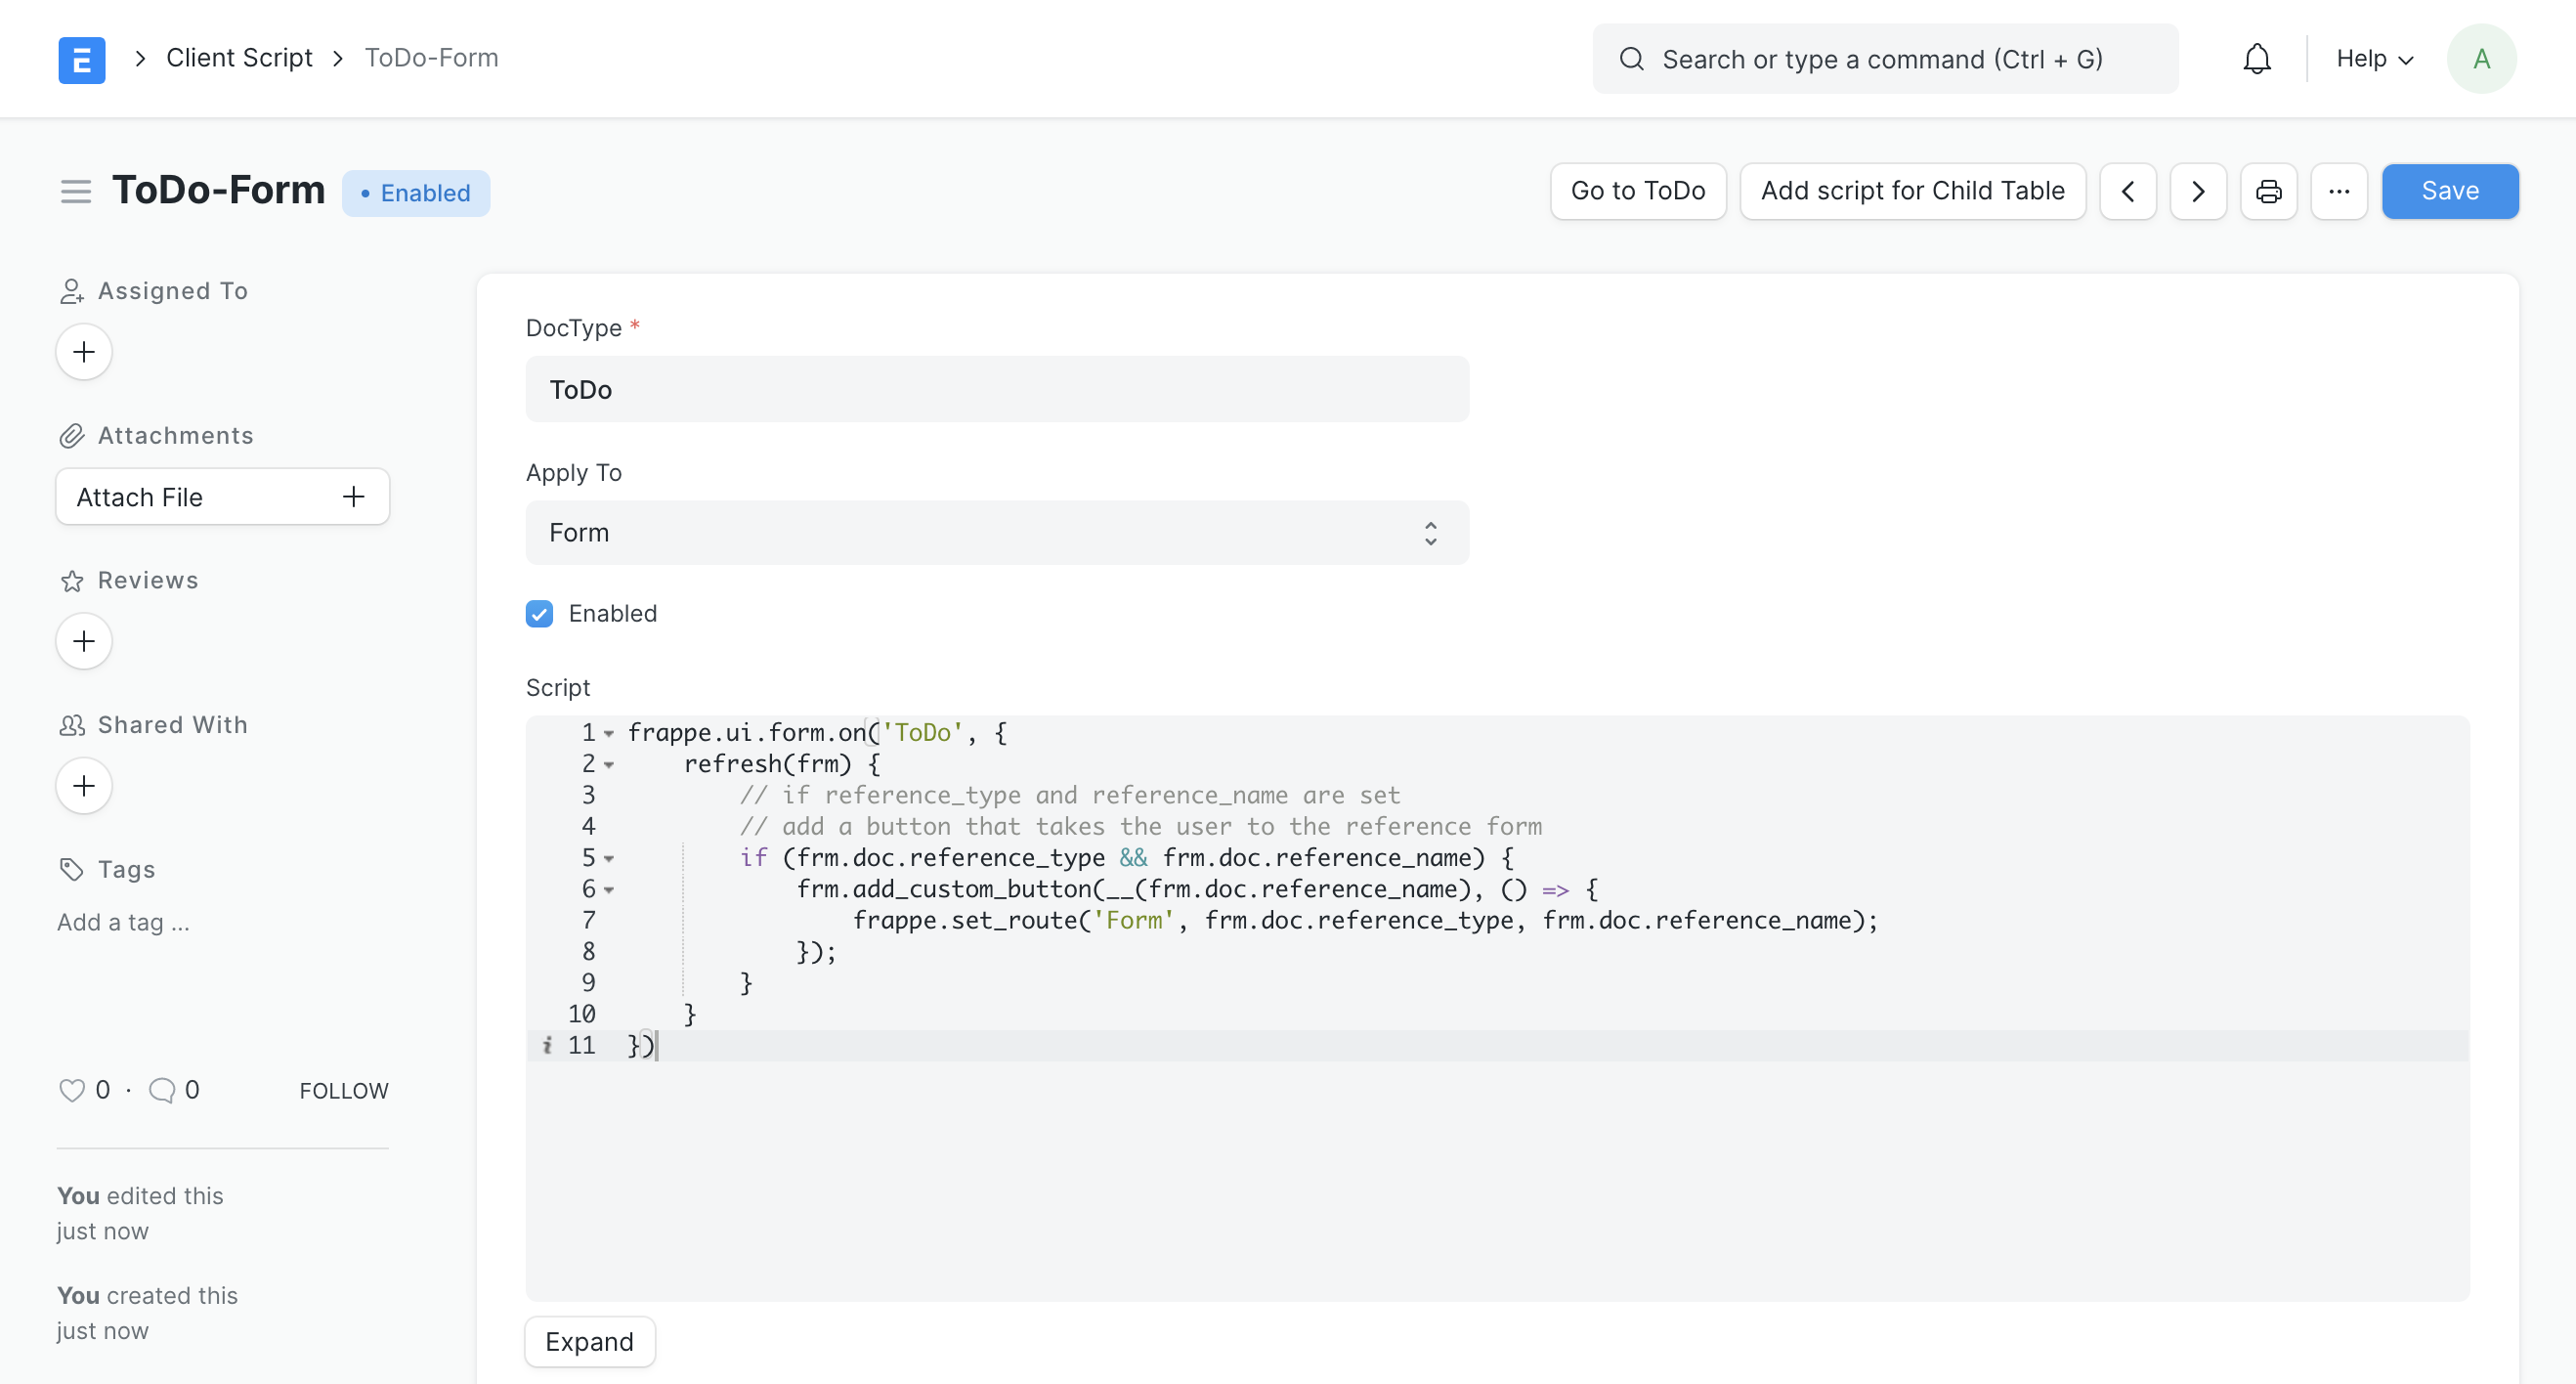Click the search command bar
Screen dimensions: 2576x1384
1884,58
